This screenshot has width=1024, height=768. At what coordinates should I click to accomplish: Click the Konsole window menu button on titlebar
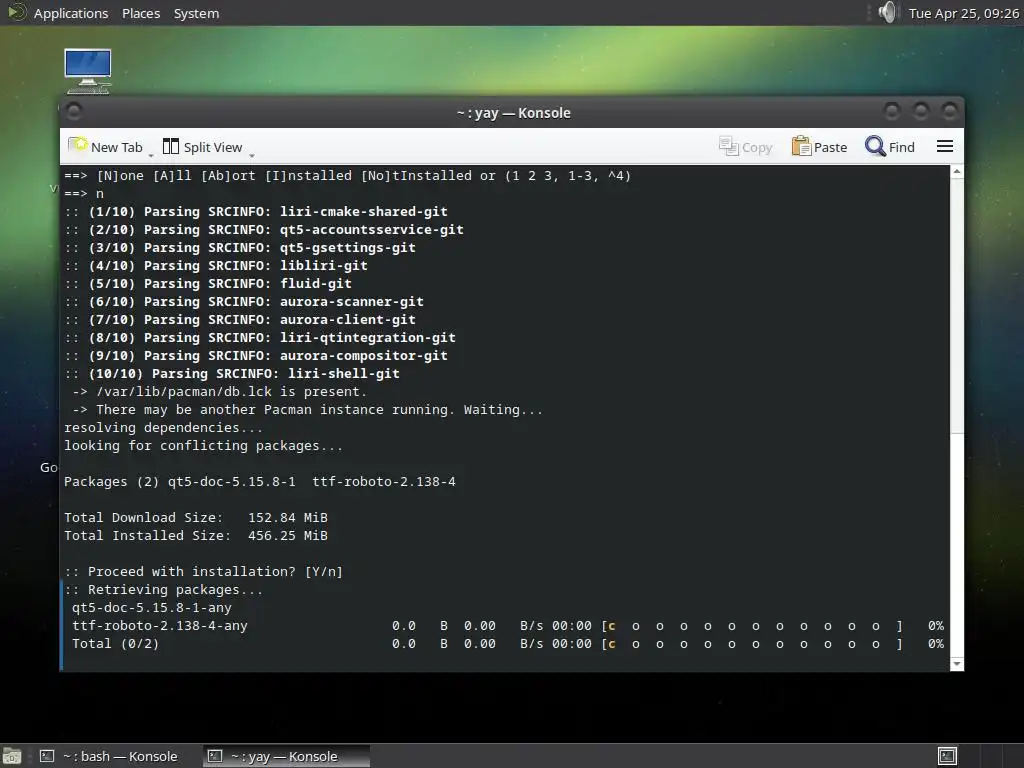[x=74, y=112]
